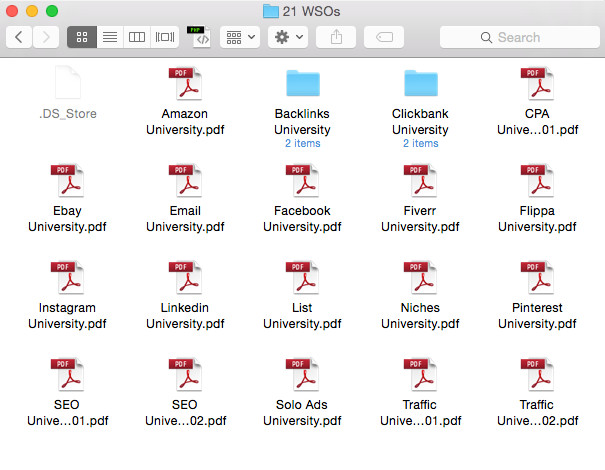
Task: Switch to Cover Flow view
Action: tap(165, 37)
